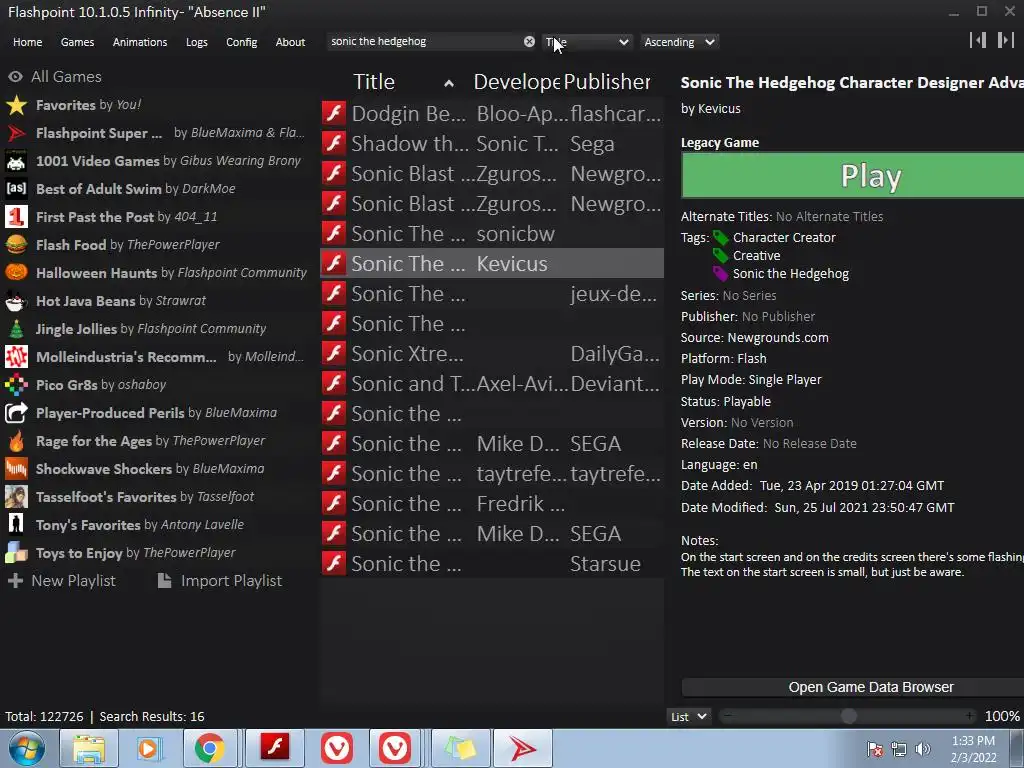Click the Flashpoint Super playlist arrow icon
This screenshot has width=1024, height=768.
coord(16,133)
